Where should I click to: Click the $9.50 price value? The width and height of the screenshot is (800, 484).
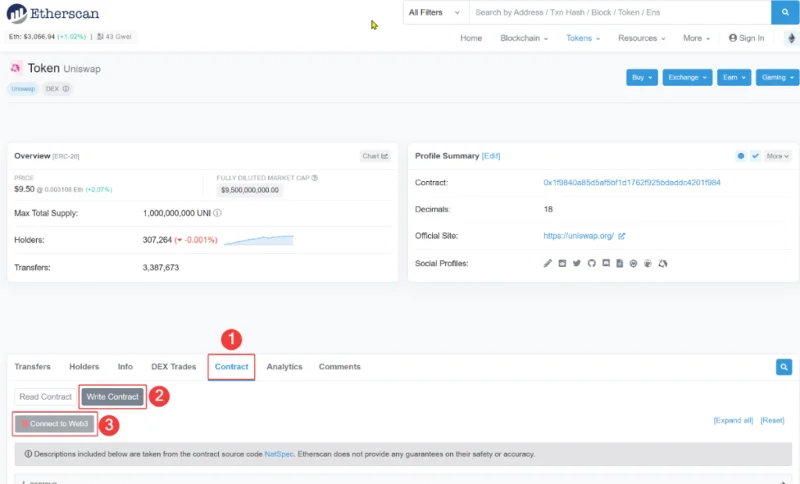tap(24, 189)
